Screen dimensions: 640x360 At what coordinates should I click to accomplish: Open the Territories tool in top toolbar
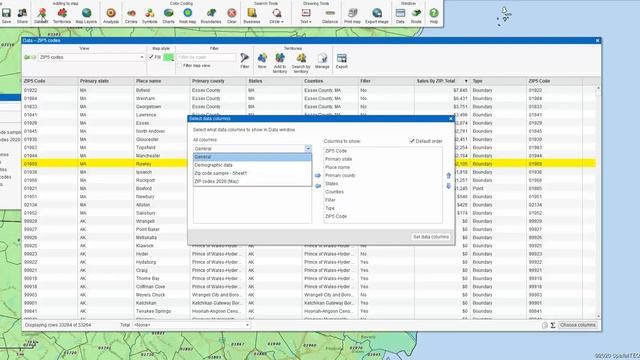pos(62,16)
